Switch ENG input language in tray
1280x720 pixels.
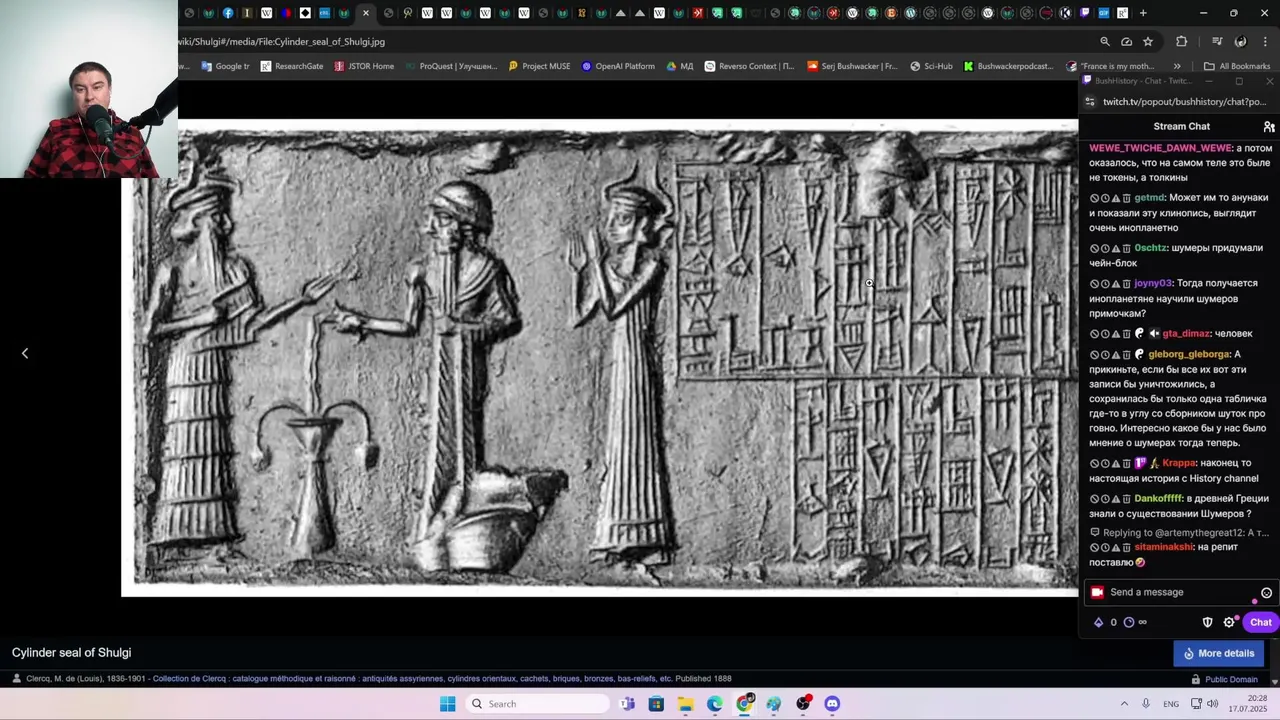tap(1171, 704)
